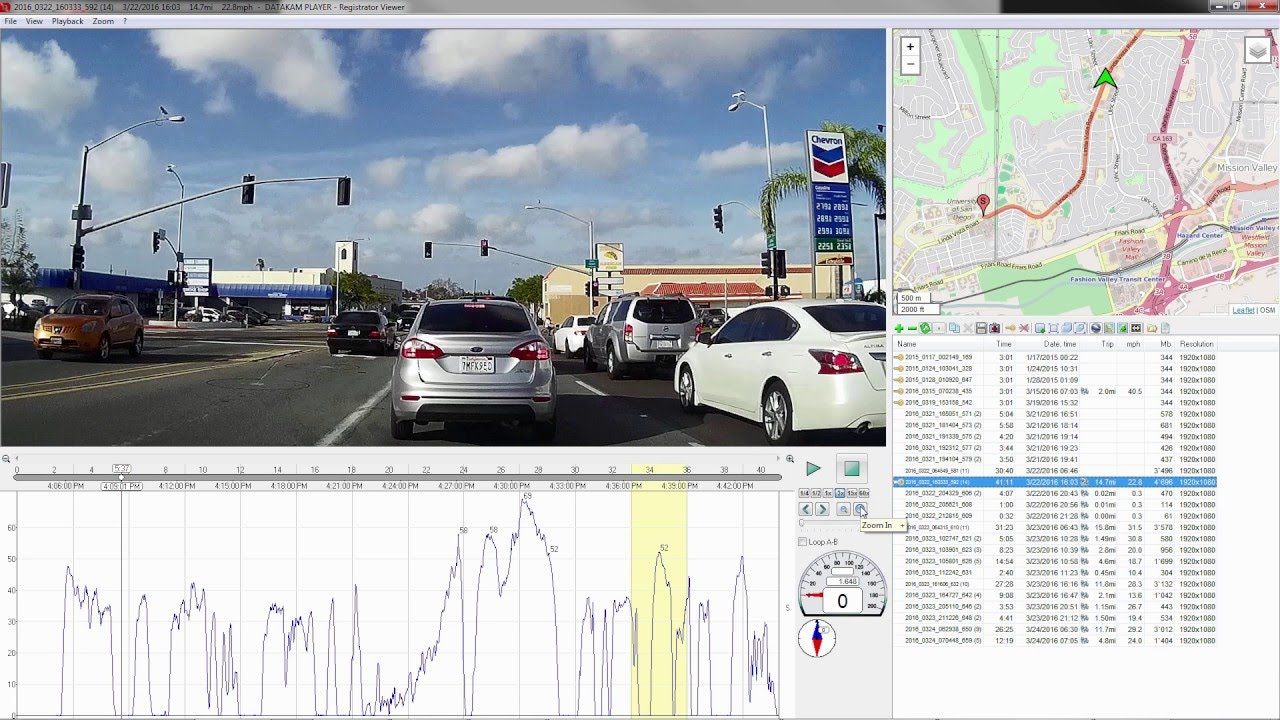
Task: Click the copy files icon in list toolbar
Action: coord(954,328)
